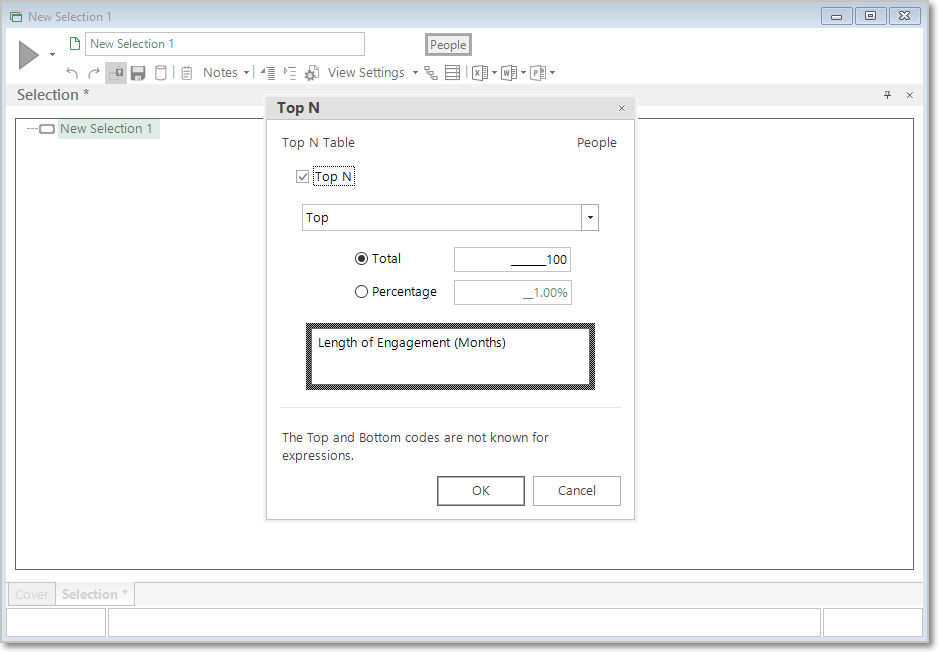938x652 pixels.
Task: Click the Top combo box field
Action: click(441, 218)
